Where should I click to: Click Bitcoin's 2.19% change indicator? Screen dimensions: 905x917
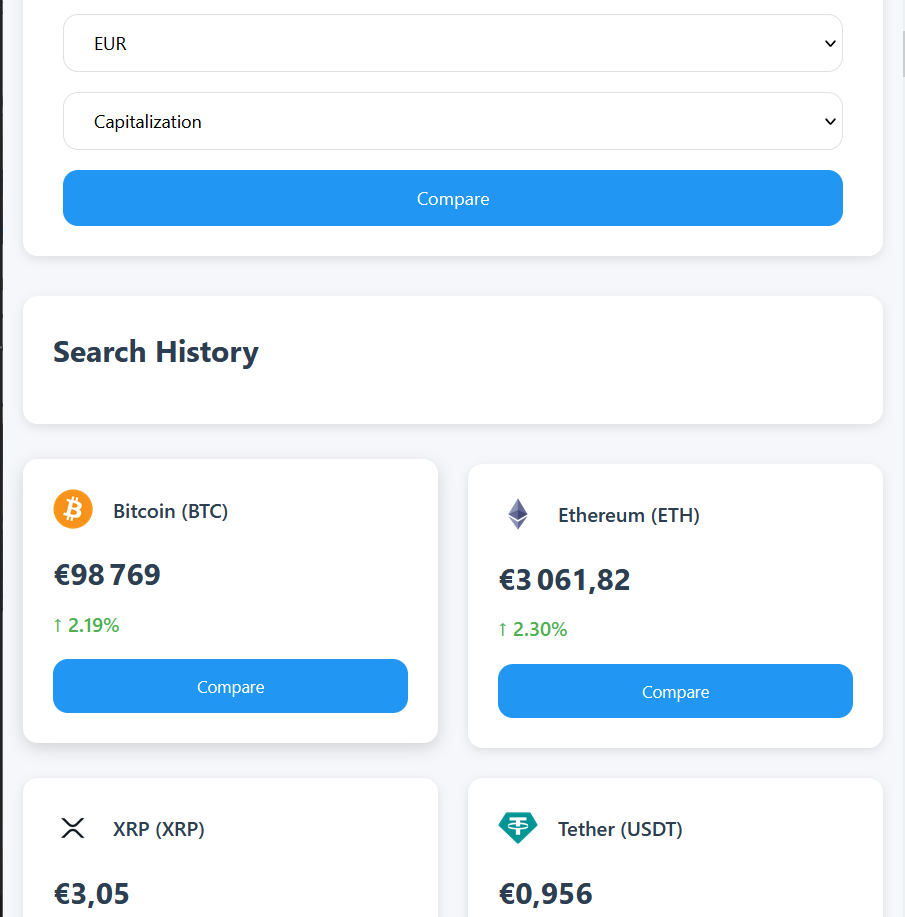click(x=86, y=626)
